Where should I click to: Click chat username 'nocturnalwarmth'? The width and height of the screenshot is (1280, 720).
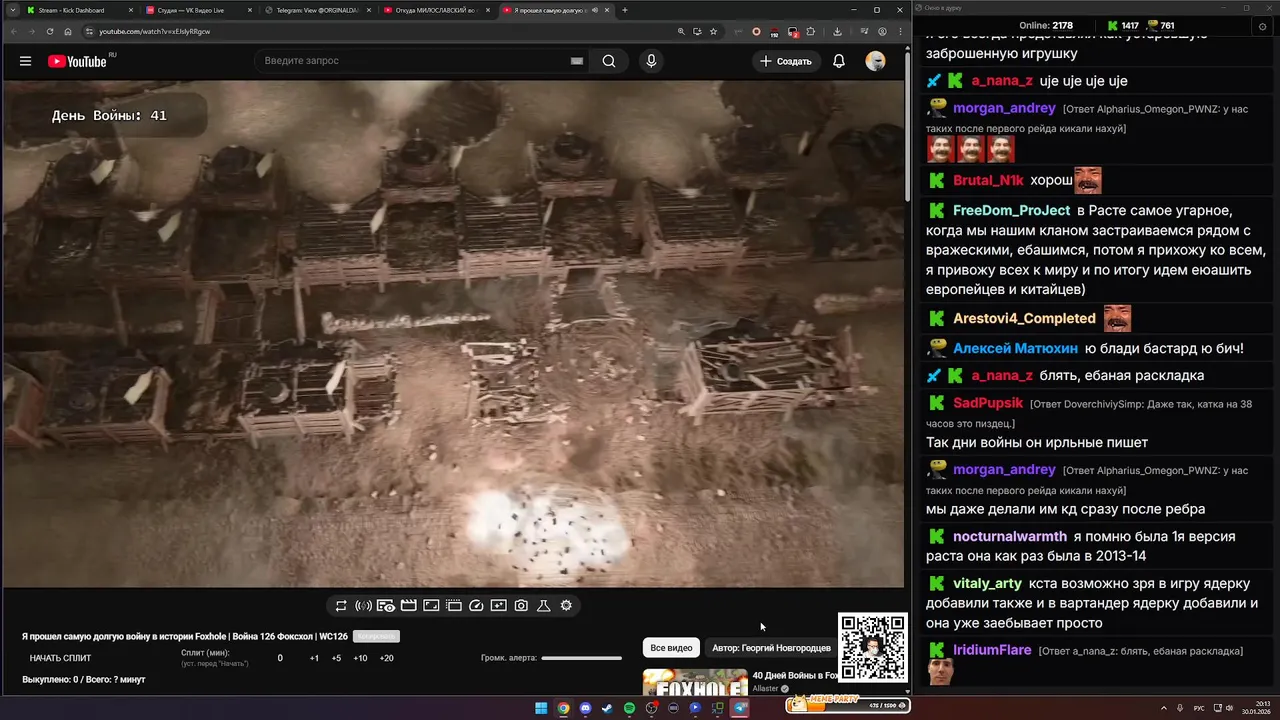[1010, 537]
